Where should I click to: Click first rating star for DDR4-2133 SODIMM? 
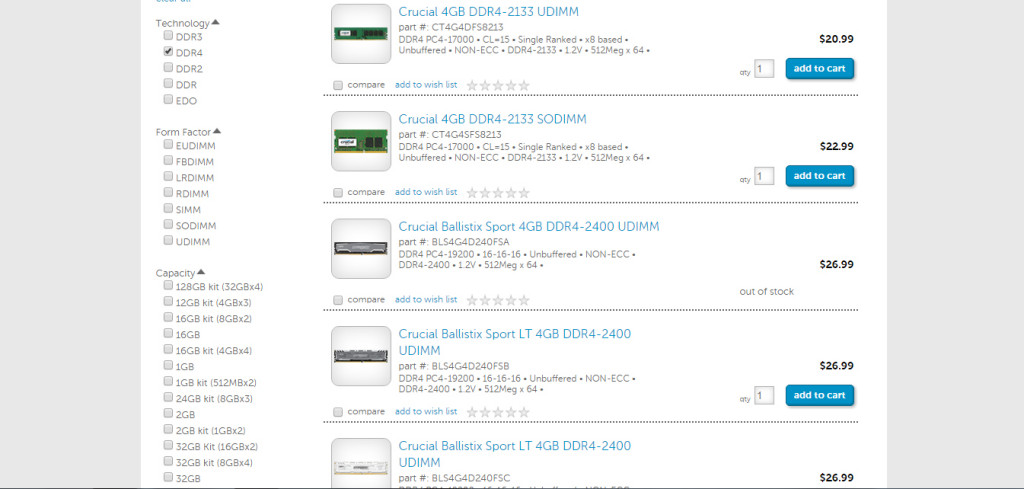472,193
